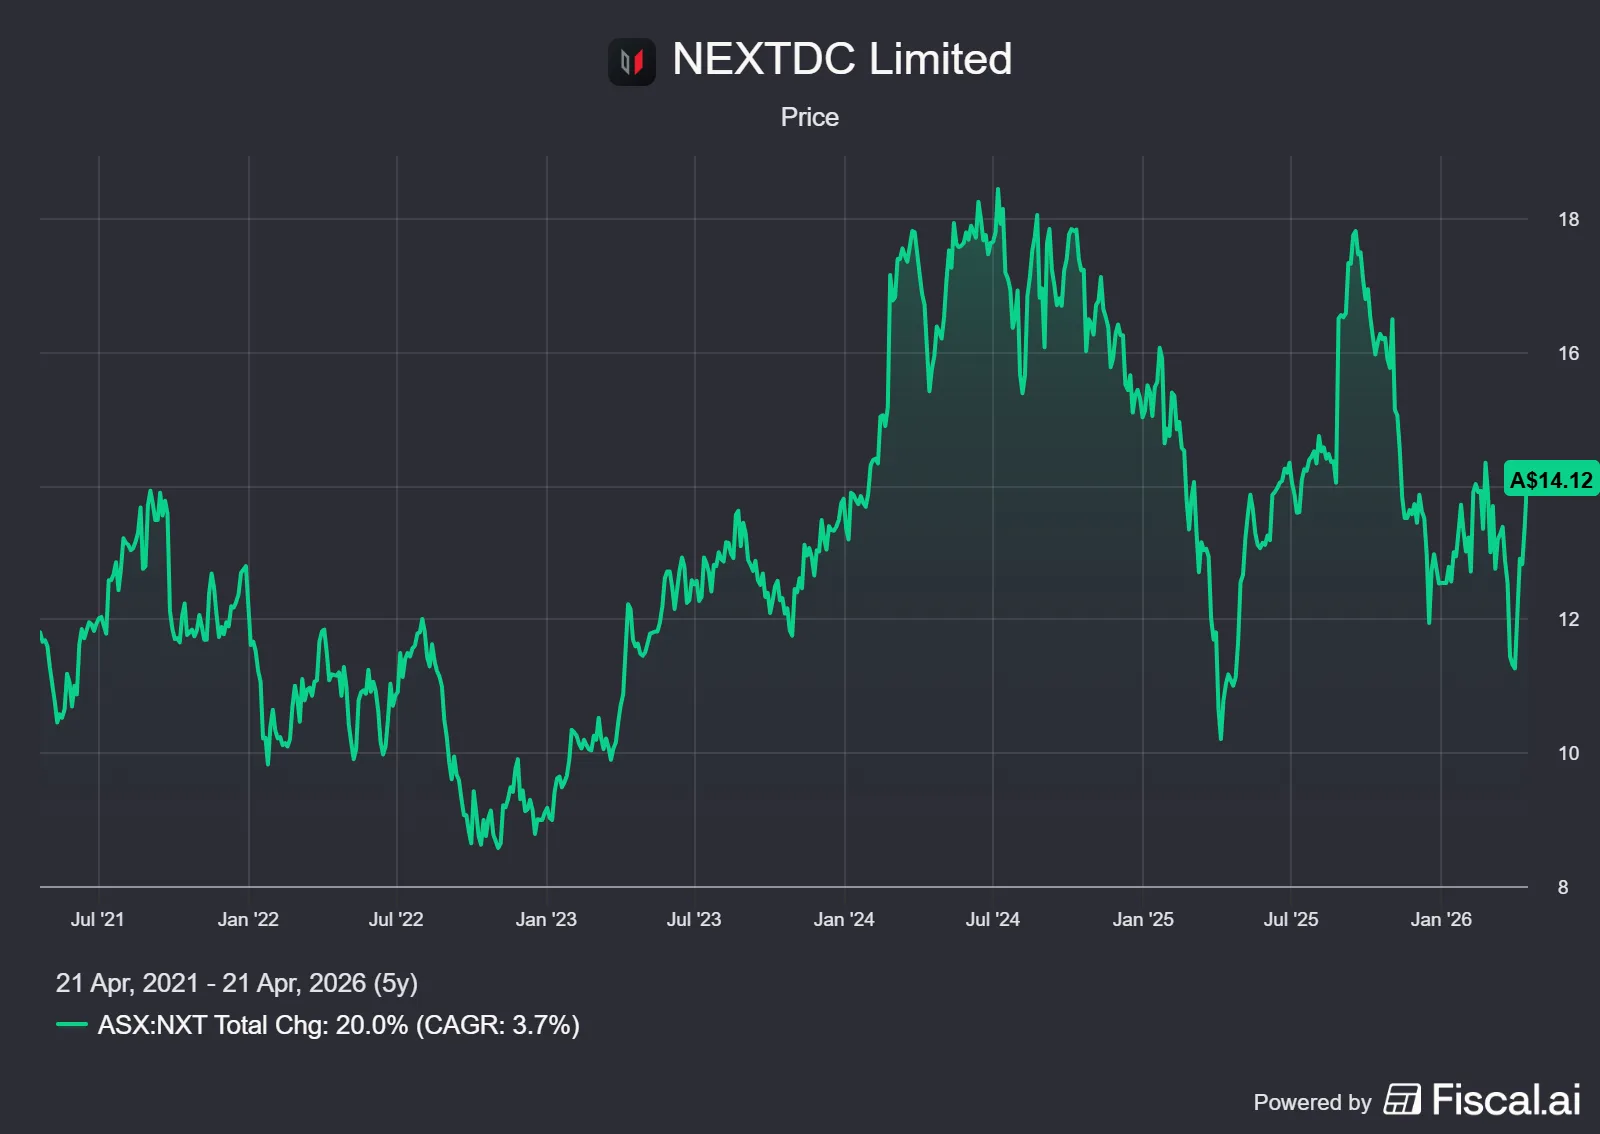Click the Jan '22 x-axis label
This screenshot has width=1600, height=1134.
[x=248, y=919]
